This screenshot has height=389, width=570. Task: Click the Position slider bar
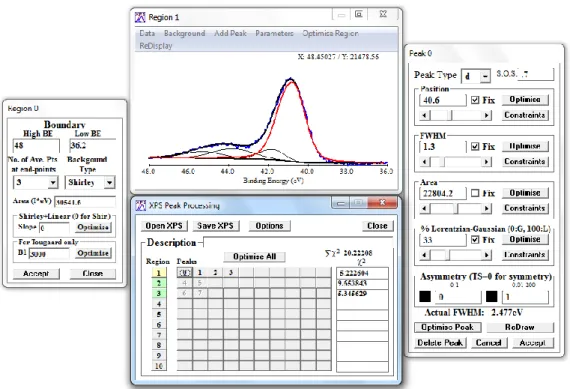click(x=456, y=116)
